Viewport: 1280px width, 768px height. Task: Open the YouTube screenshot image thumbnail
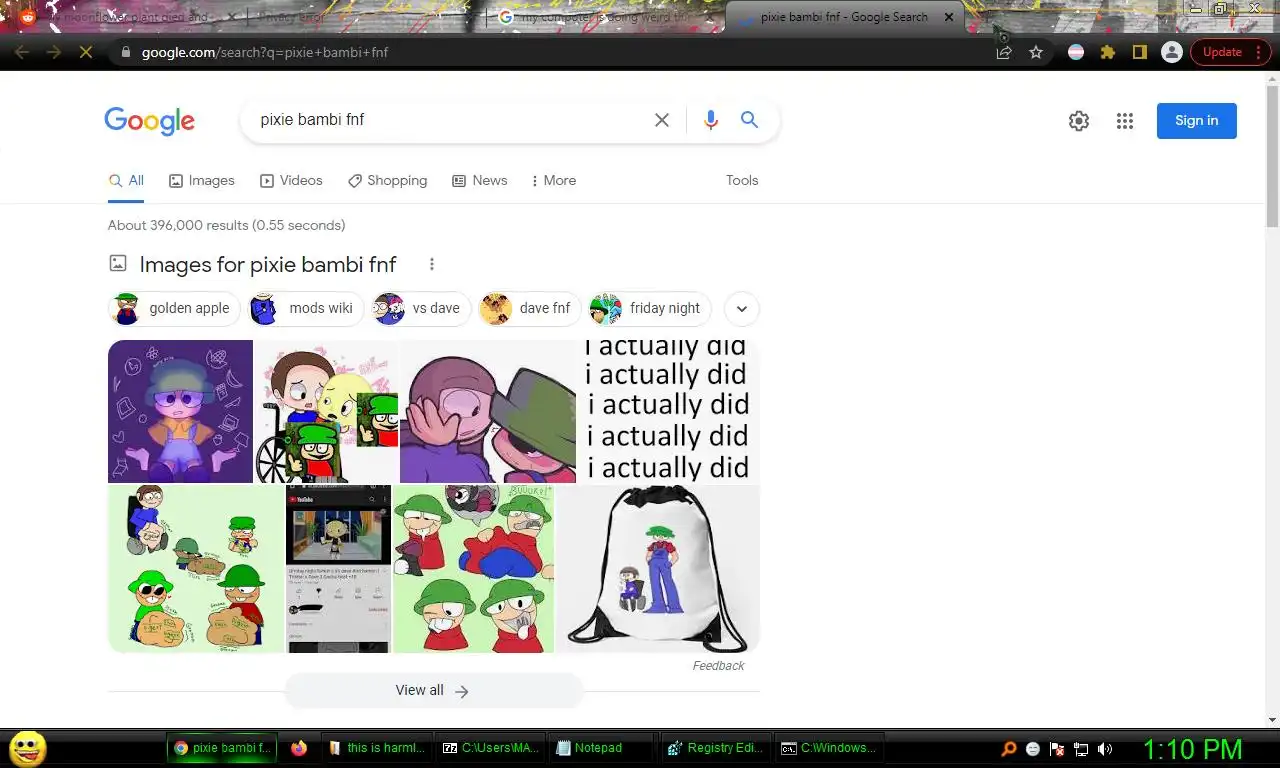338,569
